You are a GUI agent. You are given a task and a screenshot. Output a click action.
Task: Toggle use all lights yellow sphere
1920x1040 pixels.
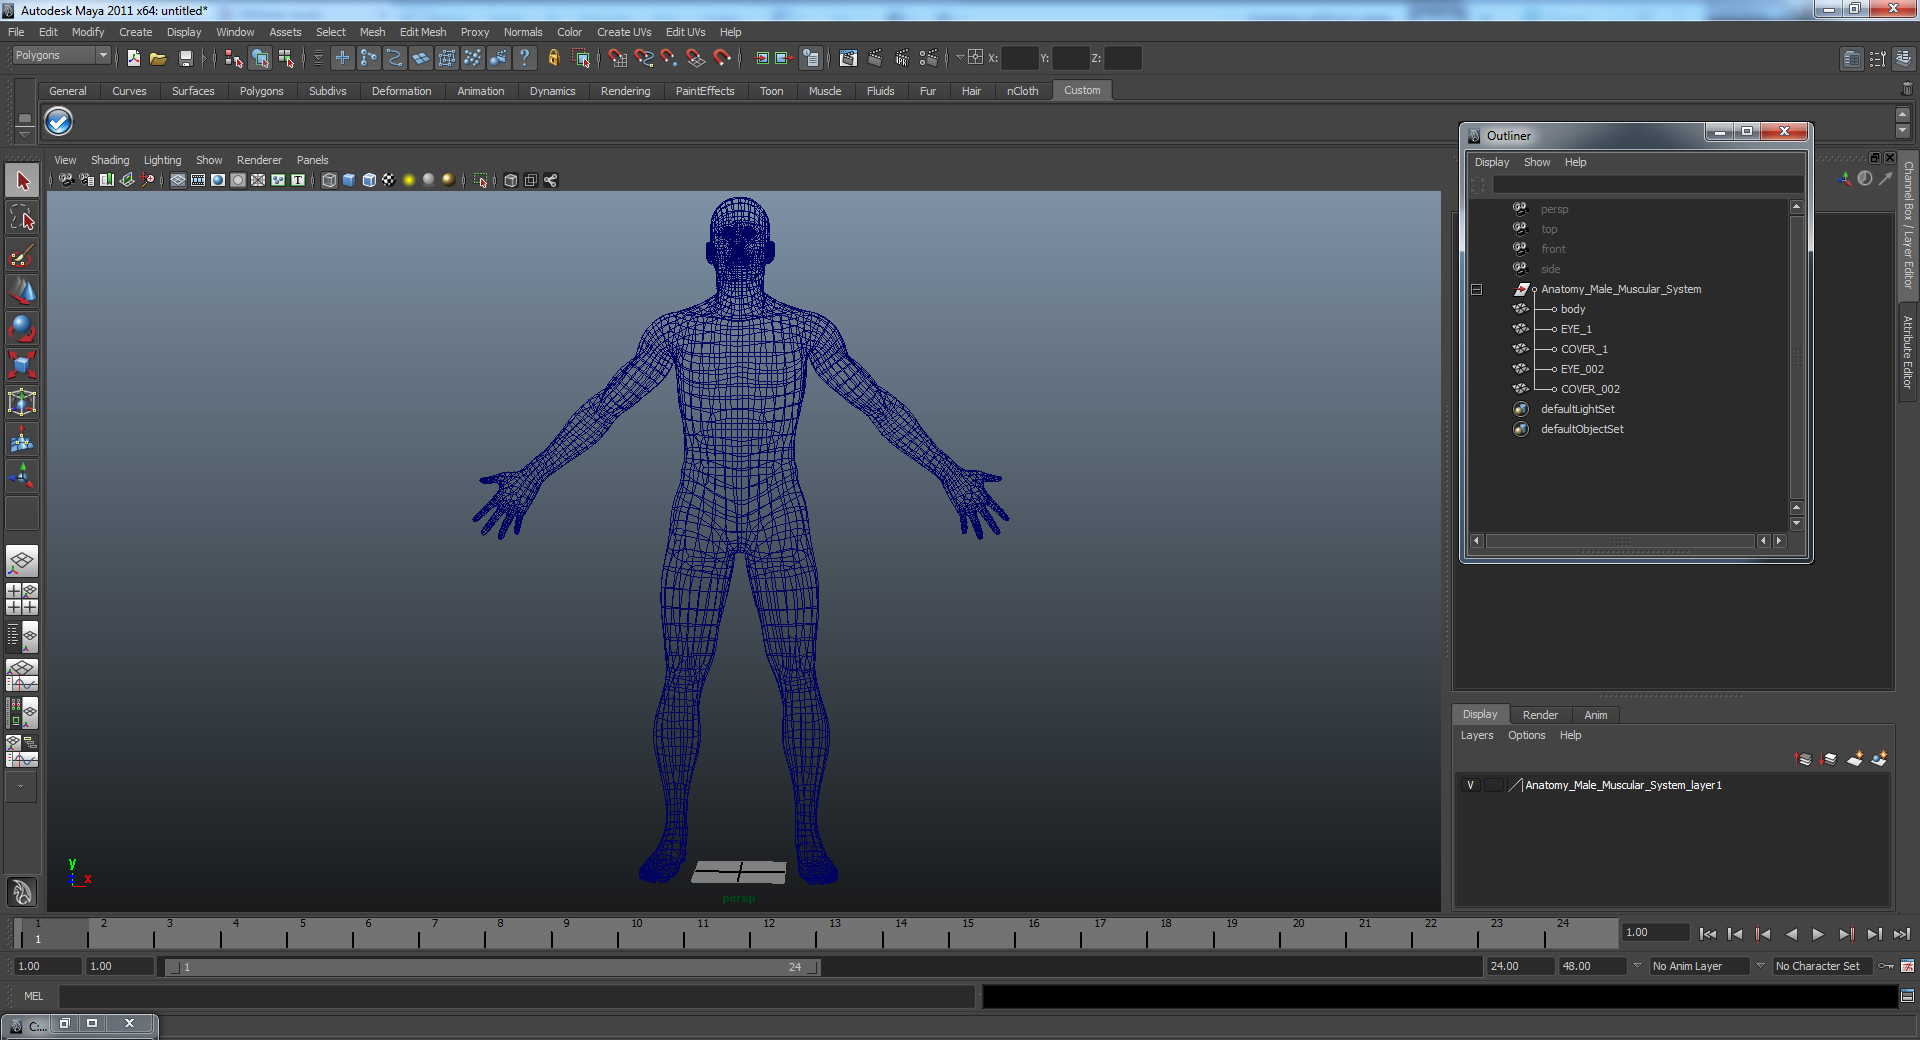[409, 180]
